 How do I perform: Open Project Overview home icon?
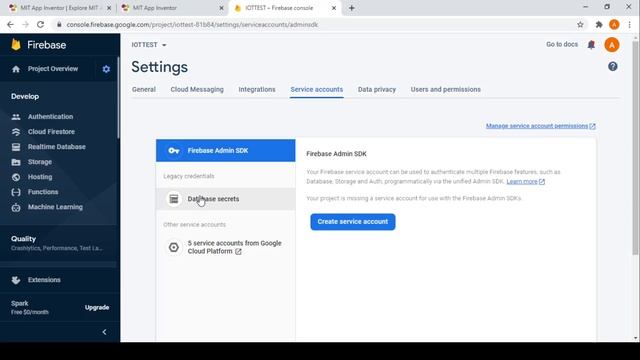(x=16, y=69)
